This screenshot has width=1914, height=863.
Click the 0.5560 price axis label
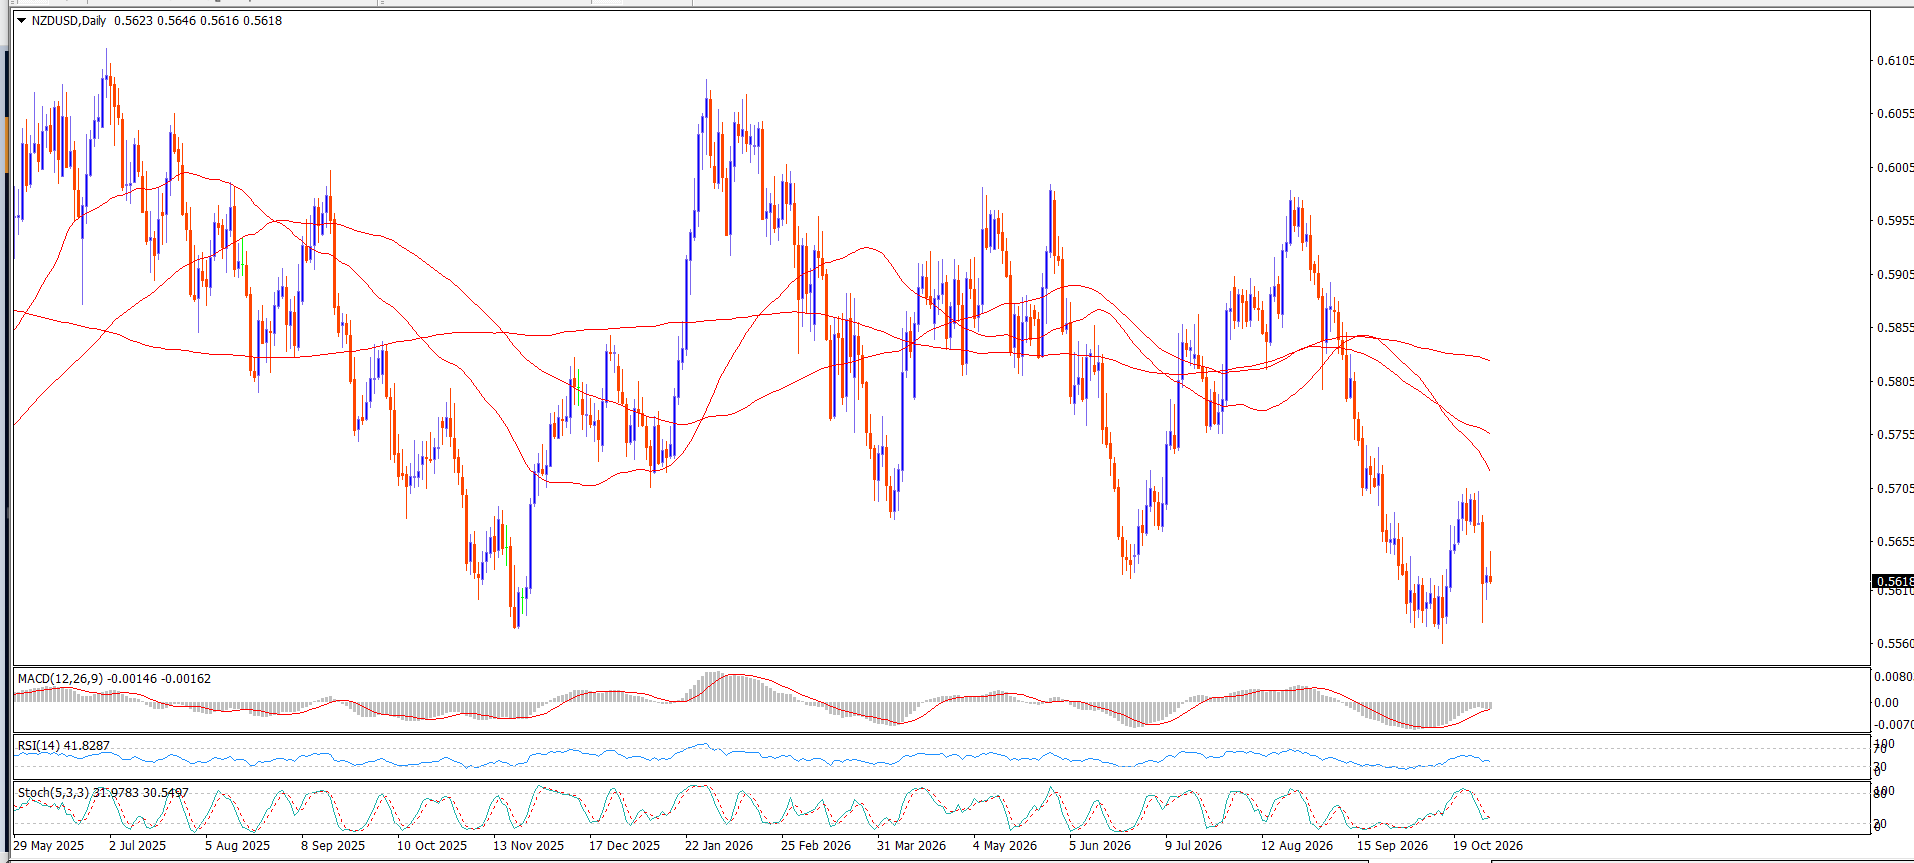point(1896,644)
